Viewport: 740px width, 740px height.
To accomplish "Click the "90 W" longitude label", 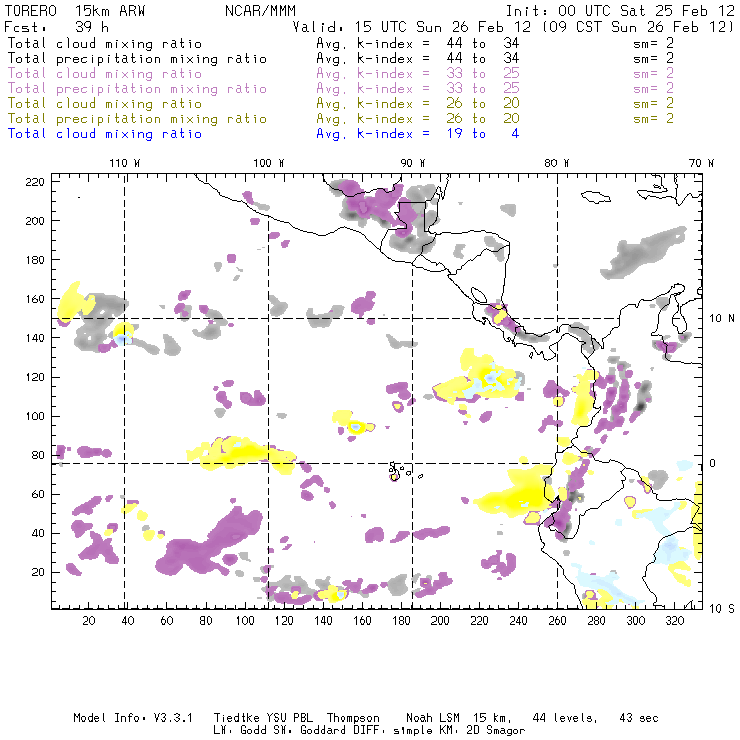I will (413, 163).
